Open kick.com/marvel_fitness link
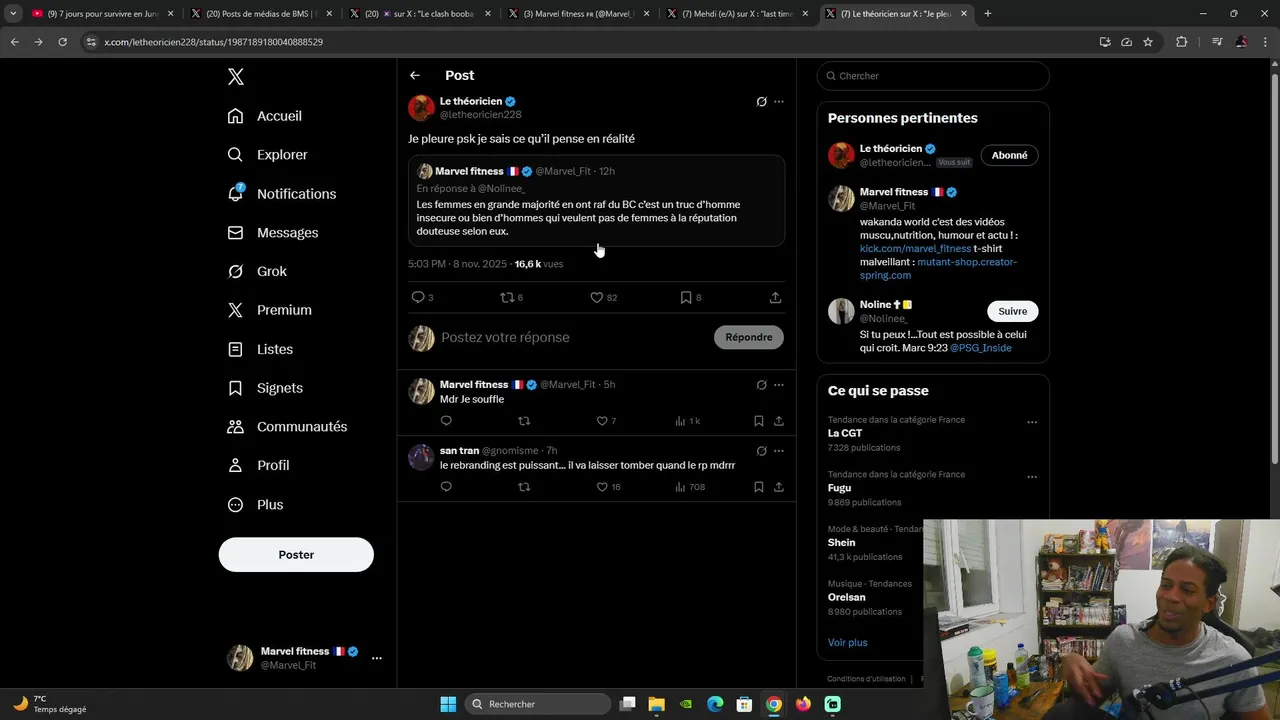The width and height of the screenshot is (1280, 720). click(x=915, y=249)
